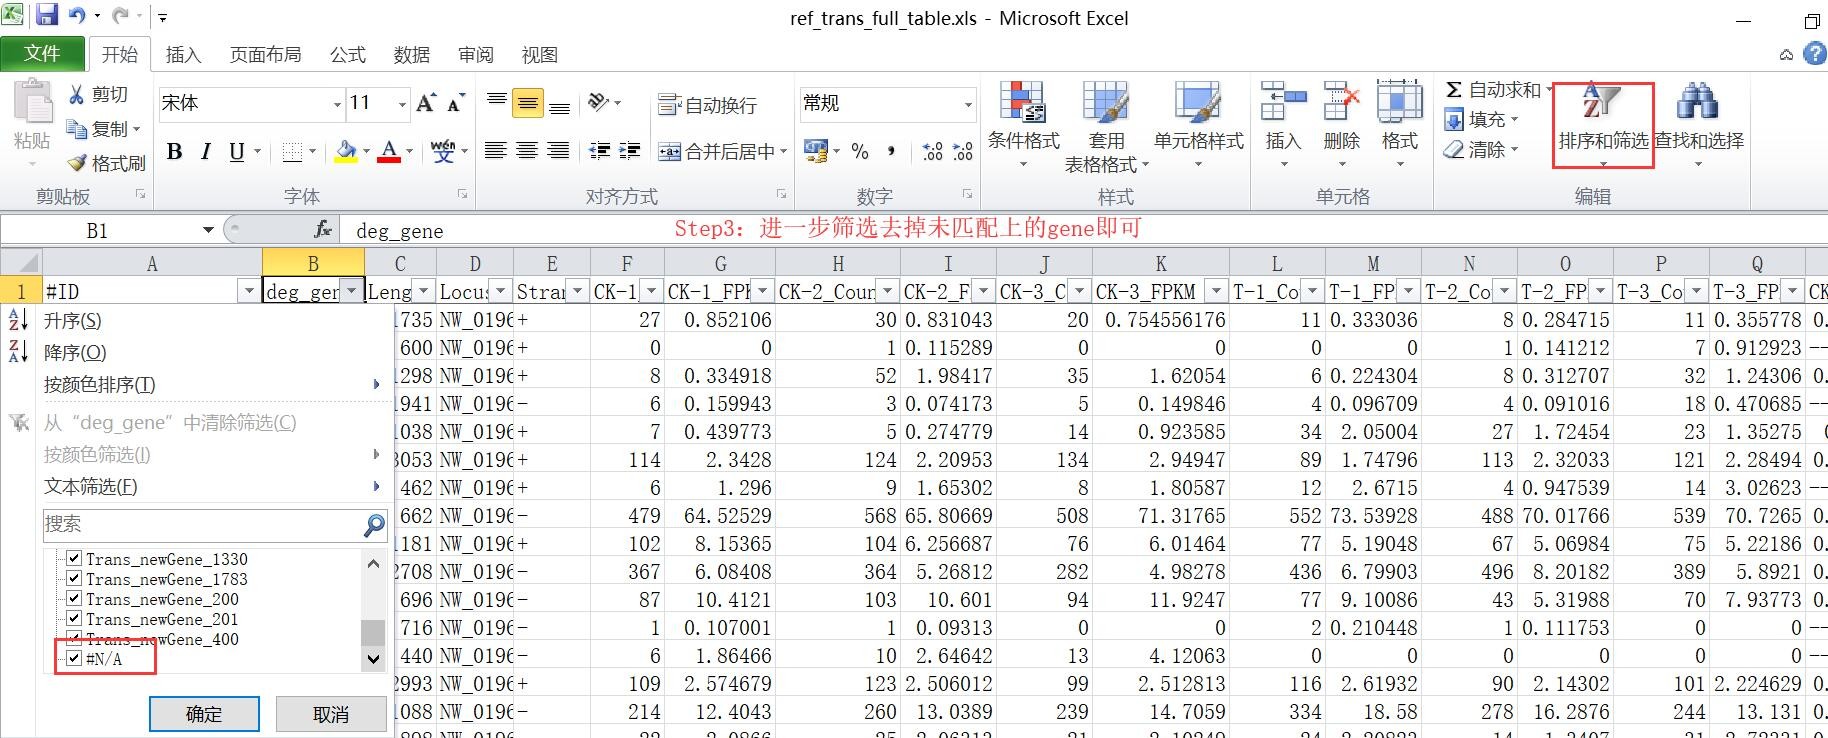The height and width of the screenshot is (738, 1828).
Task: Click the center horizontal alignment icon
Action: click(527, 151)
